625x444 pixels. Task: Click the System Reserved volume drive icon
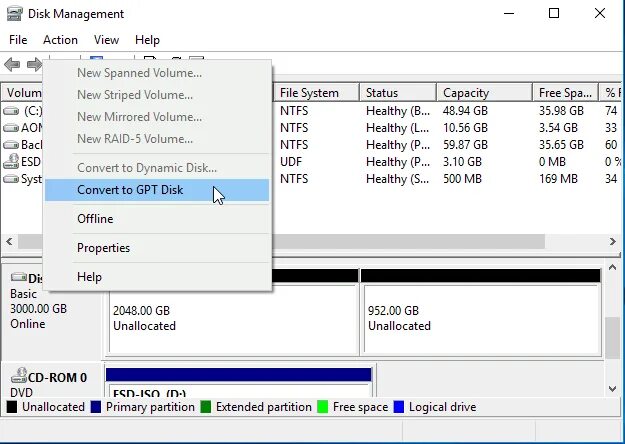click(11, 179)
